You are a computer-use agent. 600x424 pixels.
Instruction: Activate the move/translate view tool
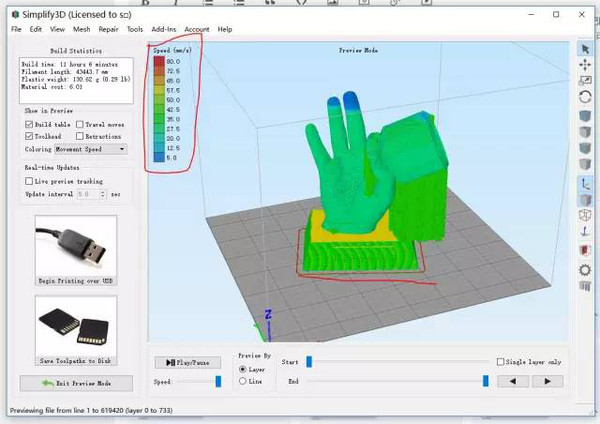[585, 64]
